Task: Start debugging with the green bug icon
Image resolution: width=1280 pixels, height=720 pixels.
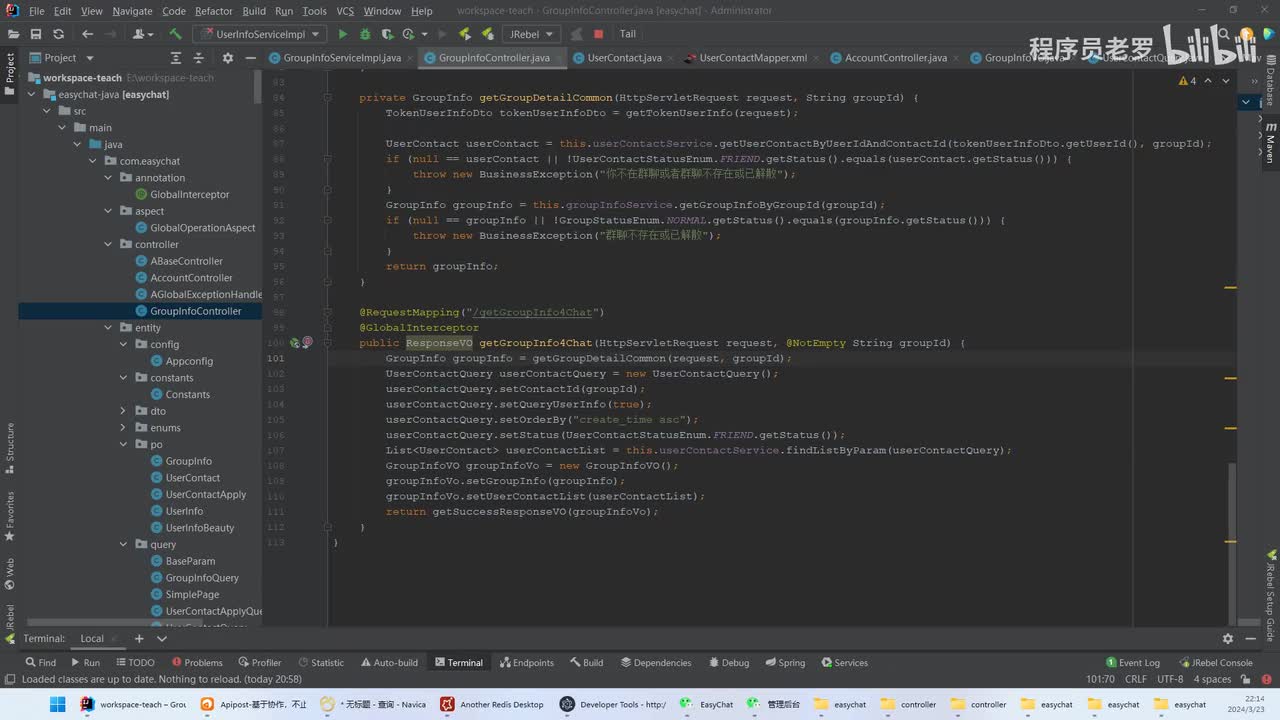Action: pos(365,34)
